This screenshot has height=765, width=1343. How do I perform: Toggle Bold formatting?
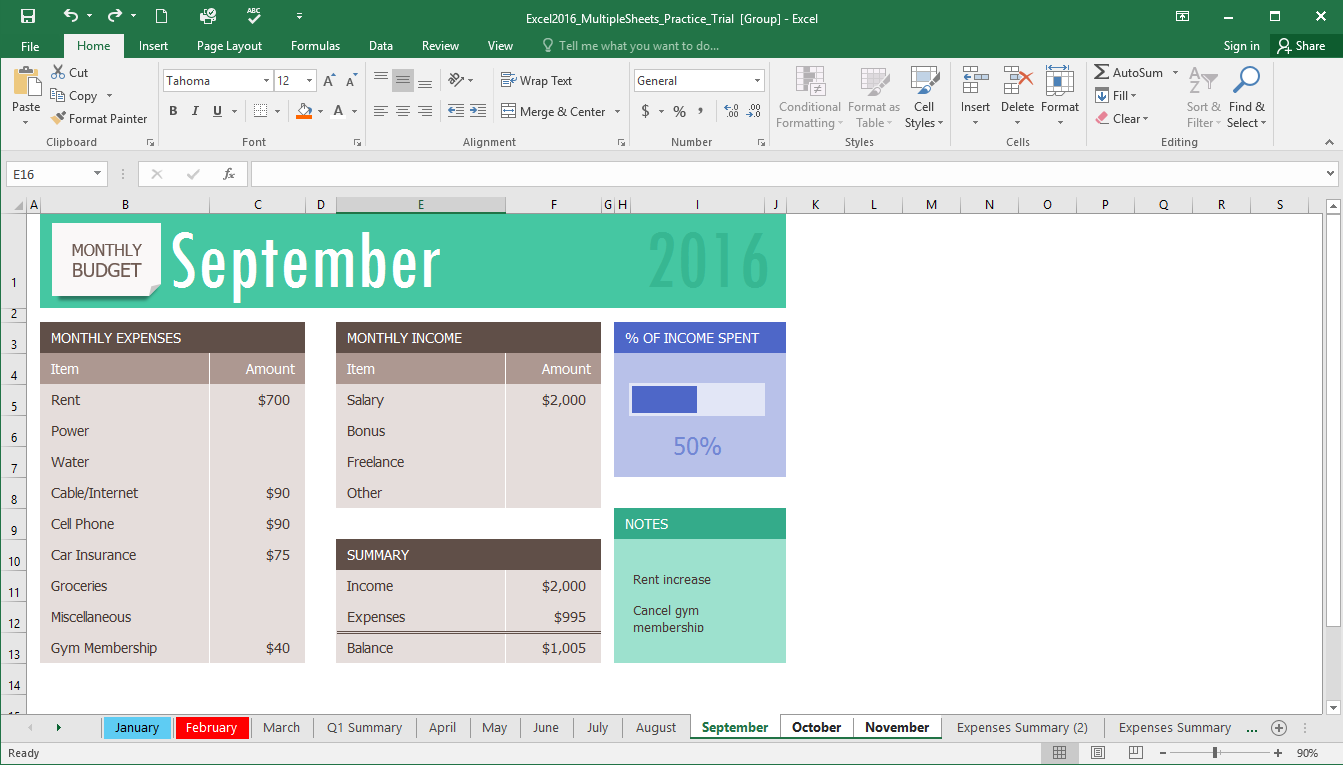[173, 111]
